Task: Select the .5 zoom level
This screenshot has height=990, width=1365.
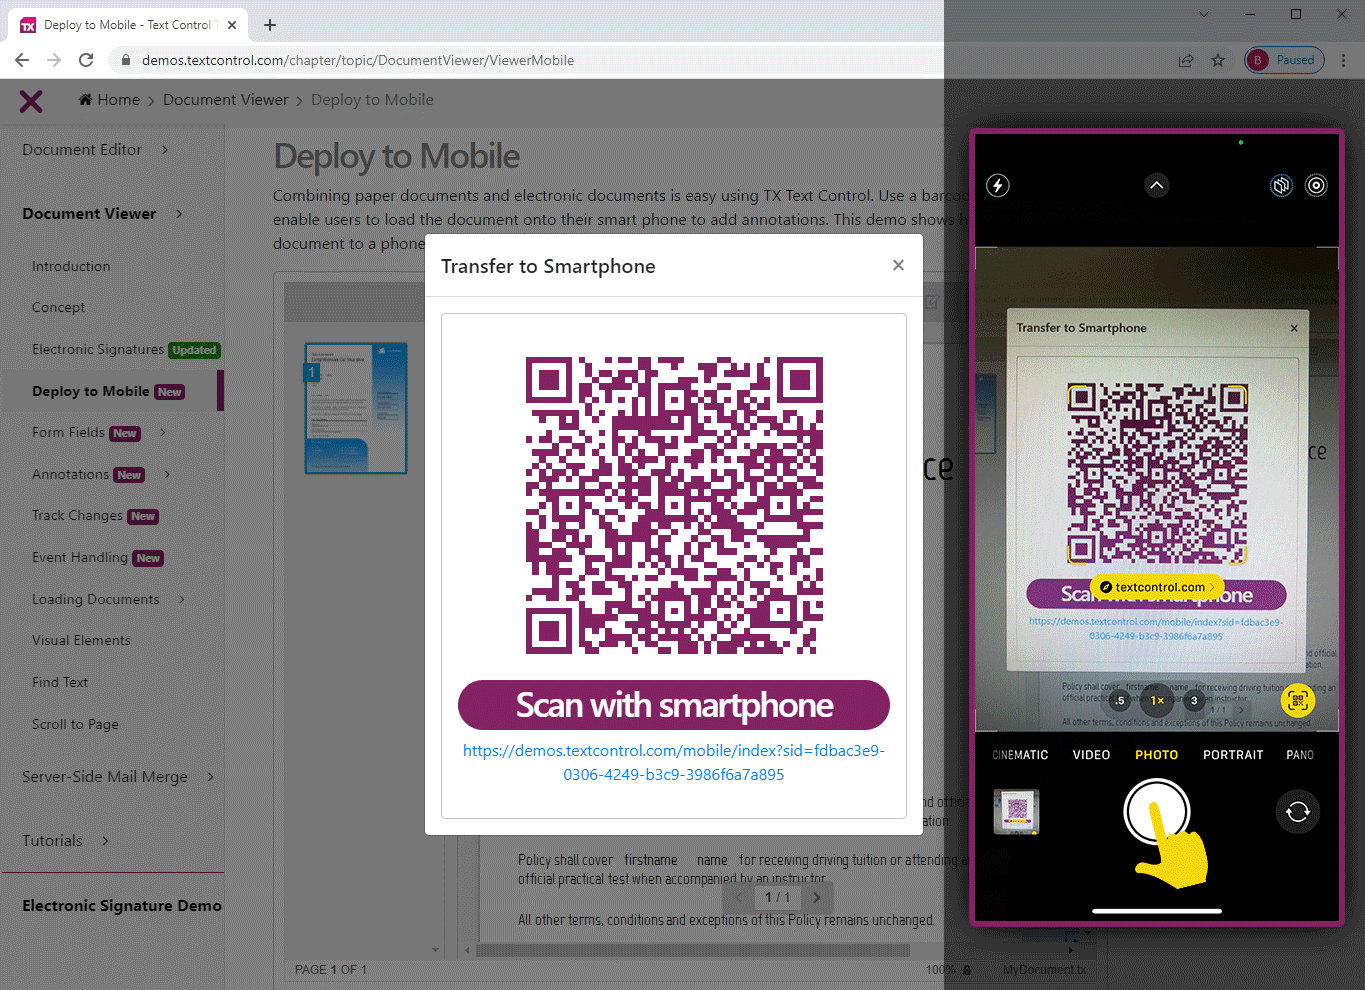Action: point(1120,700)
